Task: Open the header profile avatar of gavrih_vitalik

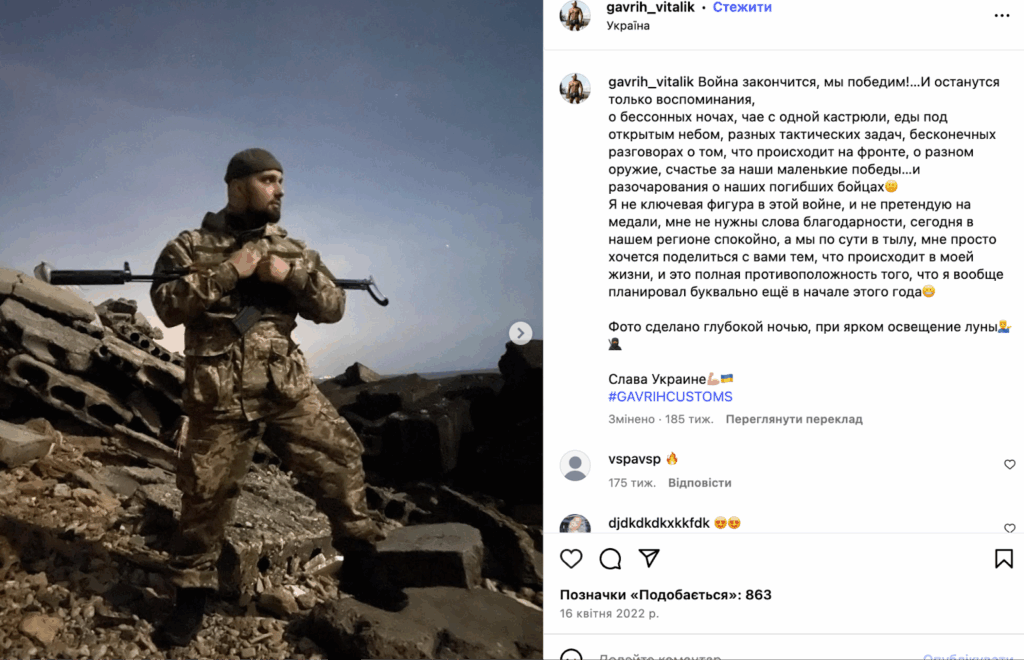Action: [x=575, y=14]
